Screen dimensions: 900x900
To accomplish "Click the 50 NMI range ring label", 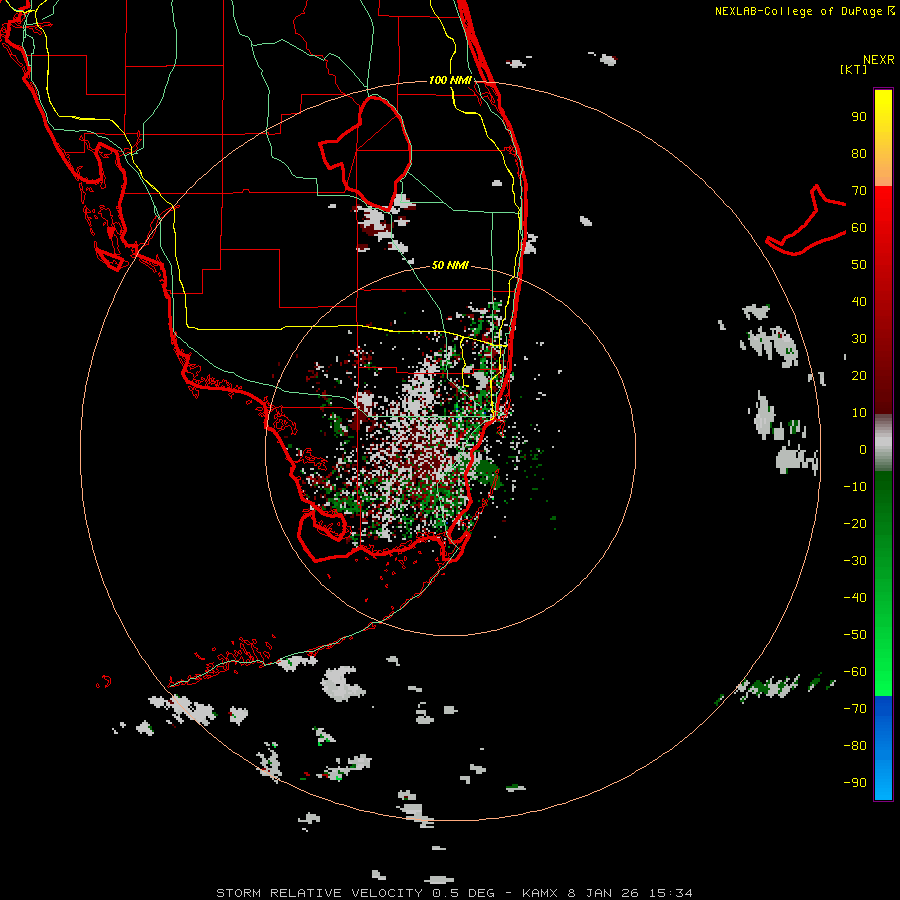I will coord(450,265).
